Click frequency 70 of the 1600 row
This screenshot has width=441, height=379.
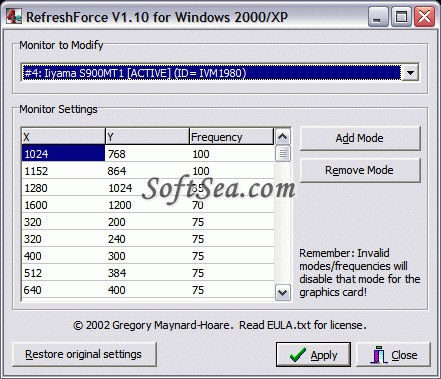click(198, 205)
